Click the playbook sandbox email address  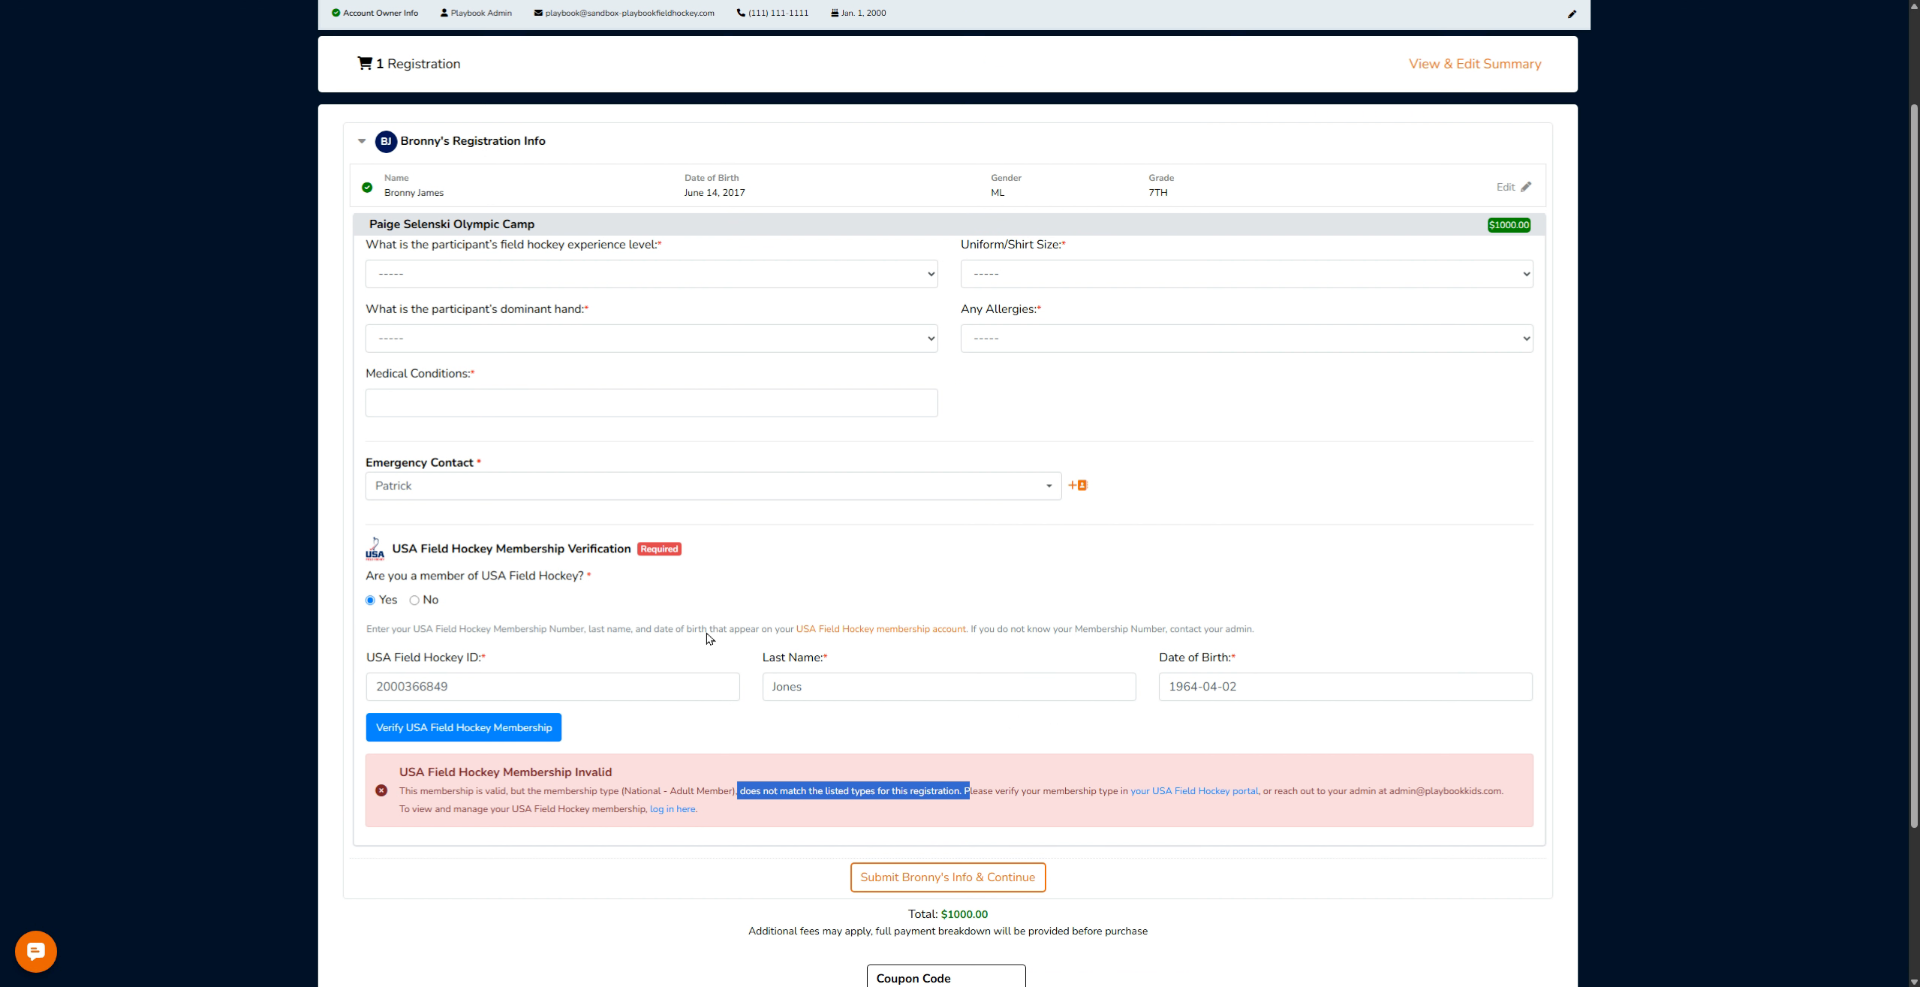pyautogui.click(x=630, y=13)
